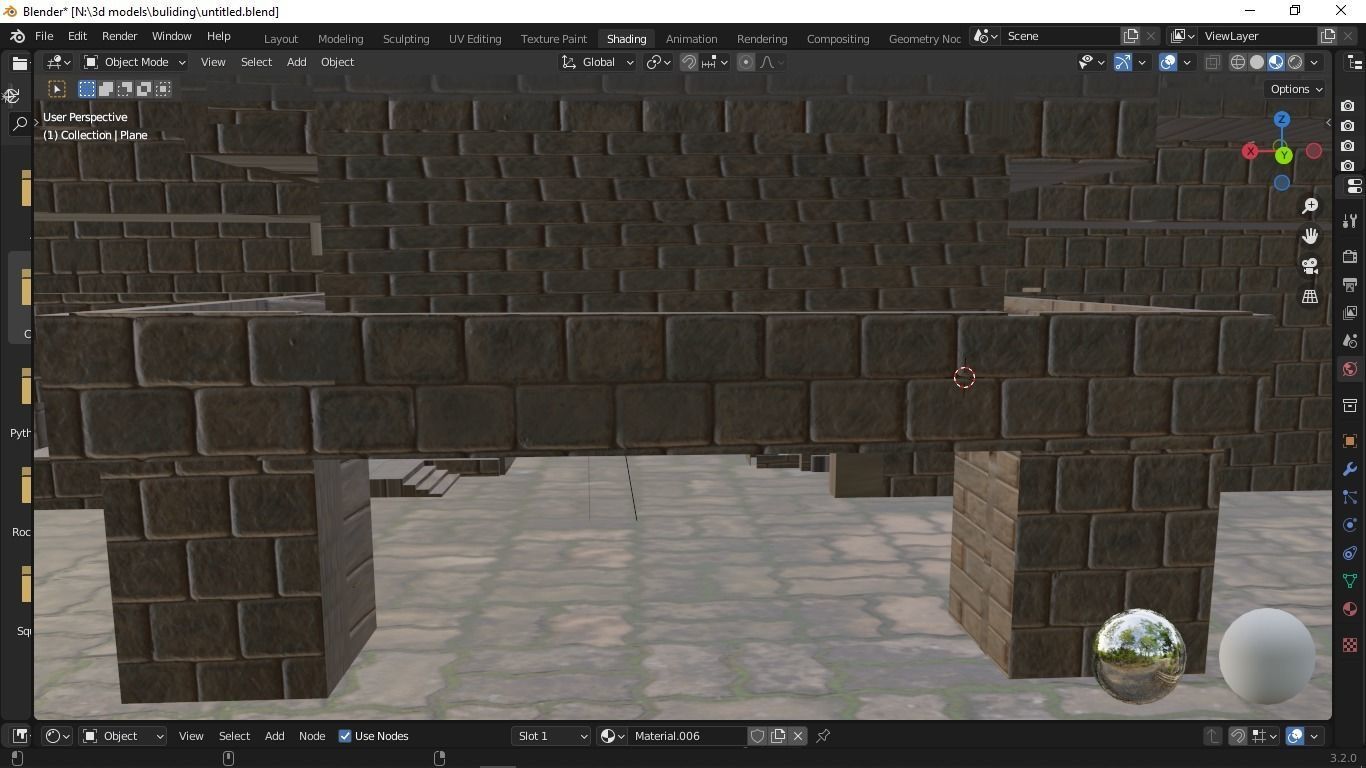Switch to material preview viewport shading
Screen dimensions: 1366x768
coord(1276,62)
